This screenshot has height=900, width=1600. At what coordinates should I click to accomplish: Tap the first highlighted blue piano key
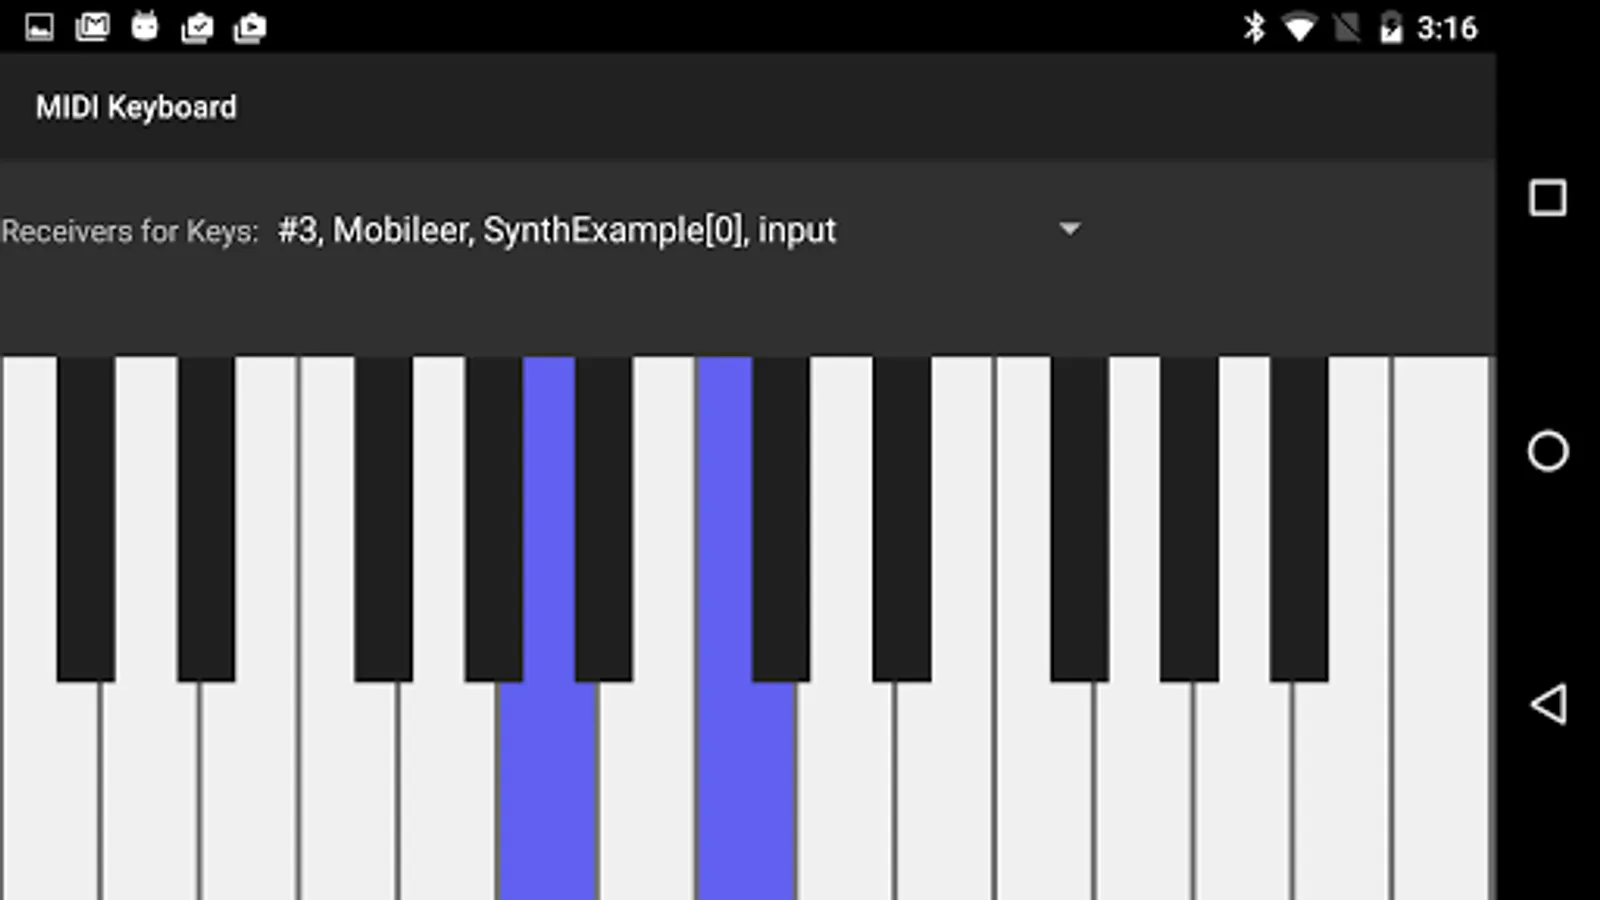[x=548, y=790]
